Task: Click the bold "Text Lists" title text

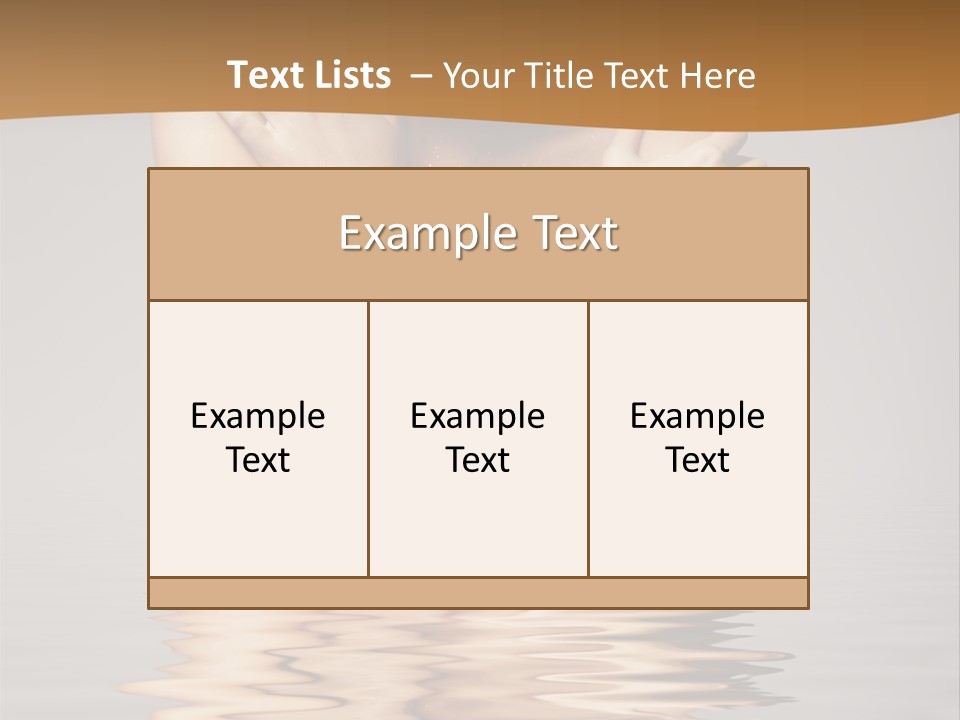Action: [309, 75]
